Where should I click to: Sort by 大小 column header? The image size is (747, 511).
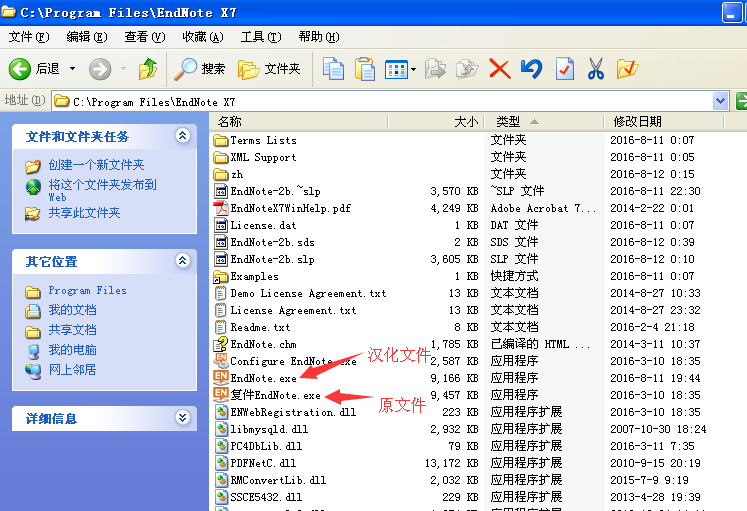436,122
